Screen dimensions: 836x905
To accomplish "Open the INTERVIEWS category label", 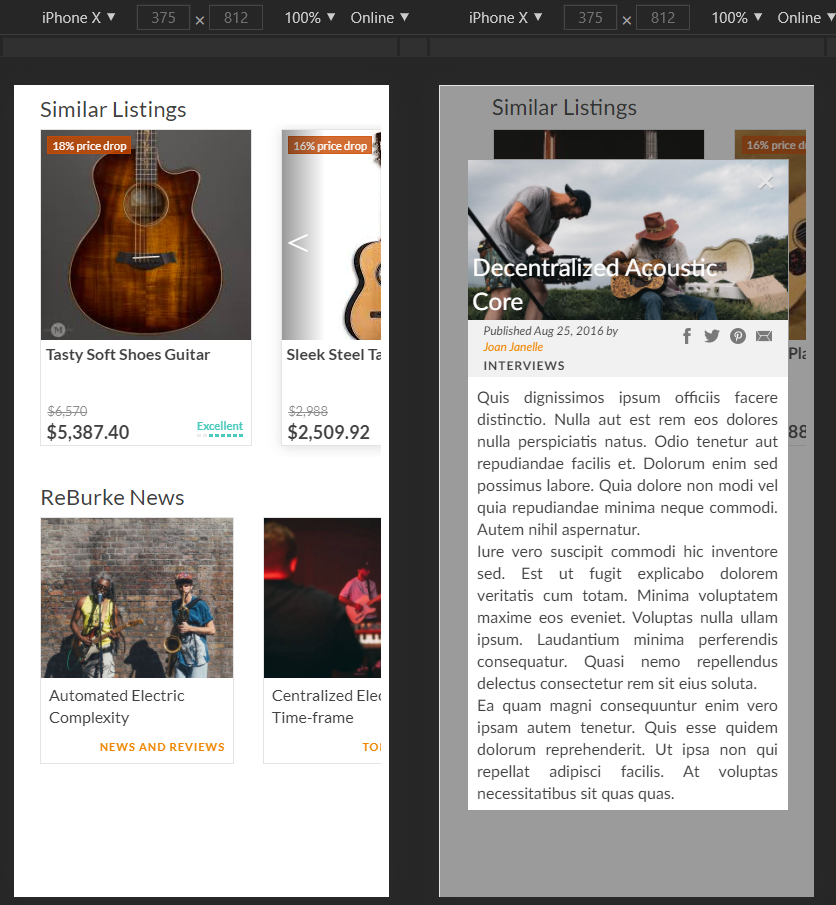I will (x=524, y=366).
